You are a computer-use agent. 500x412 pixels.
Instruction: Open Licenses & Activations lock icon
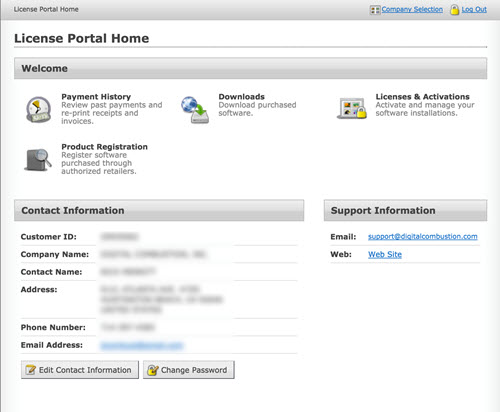(x=352, y=109)
